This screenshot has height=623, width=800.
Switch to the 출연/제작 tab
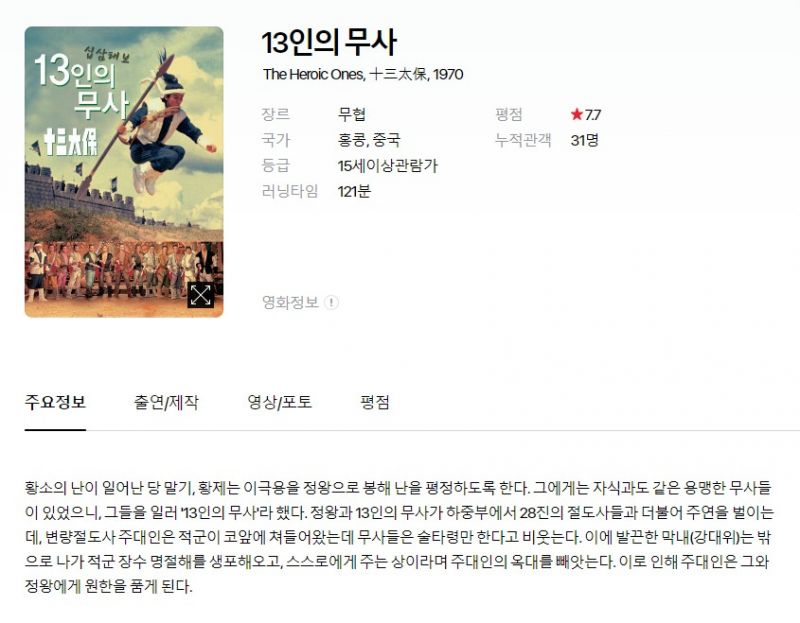tap(166, 402)
